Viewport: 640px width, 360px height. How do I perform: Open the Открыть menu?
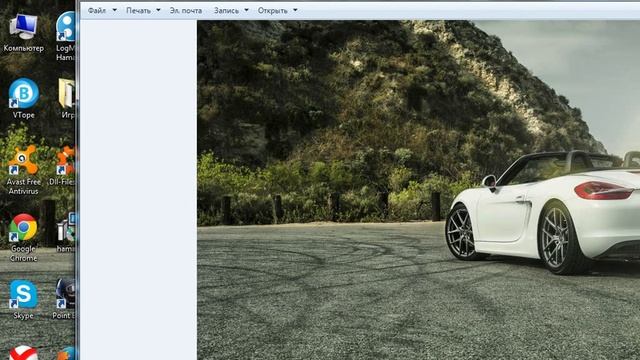click(x=273, y=11)
